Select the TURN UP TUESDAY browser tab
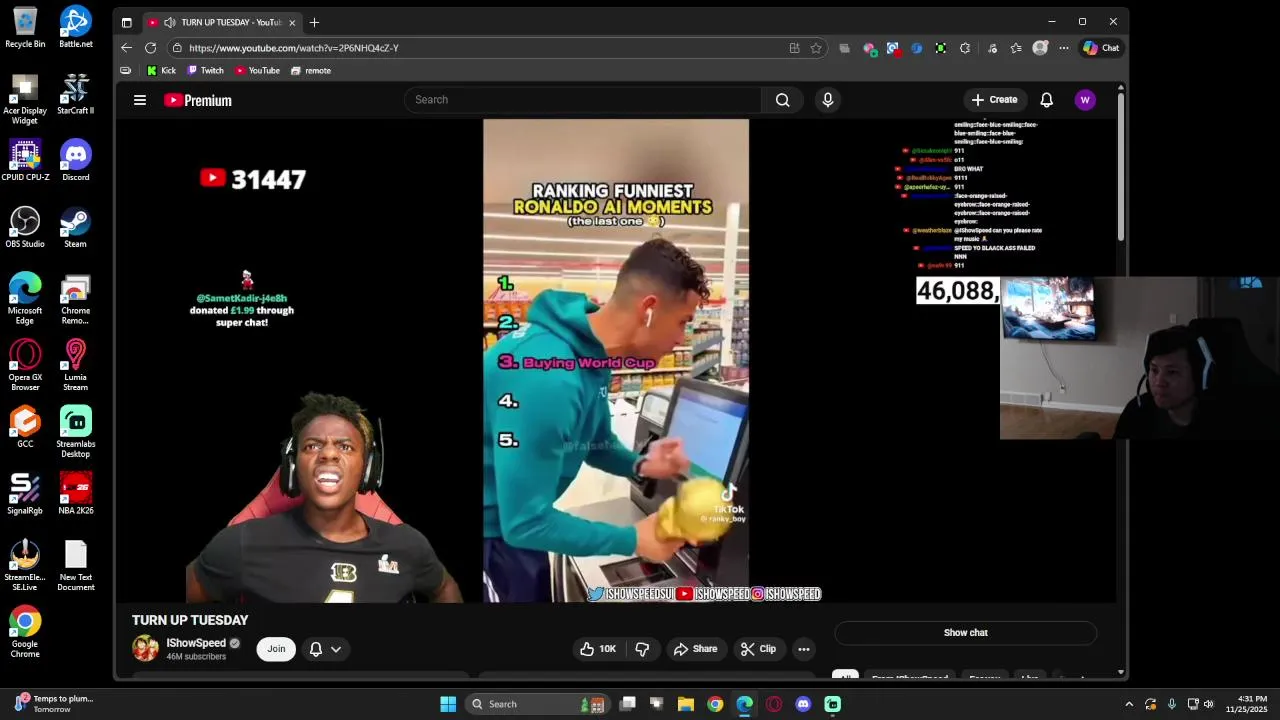 222,22
